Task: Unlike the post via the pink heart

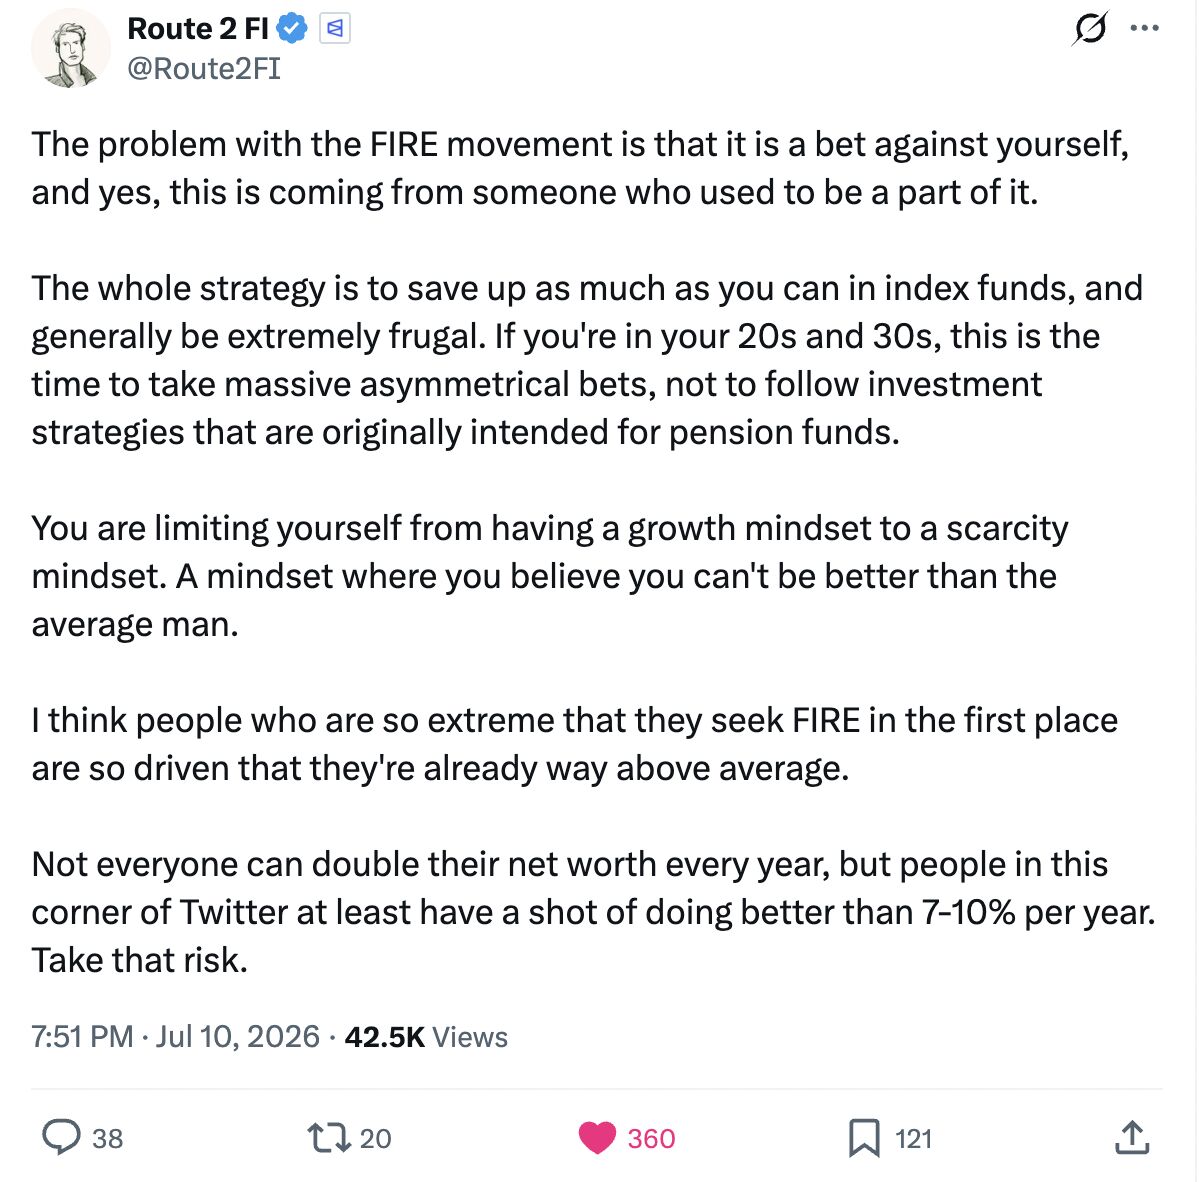Action: [x=597, y=1138]
